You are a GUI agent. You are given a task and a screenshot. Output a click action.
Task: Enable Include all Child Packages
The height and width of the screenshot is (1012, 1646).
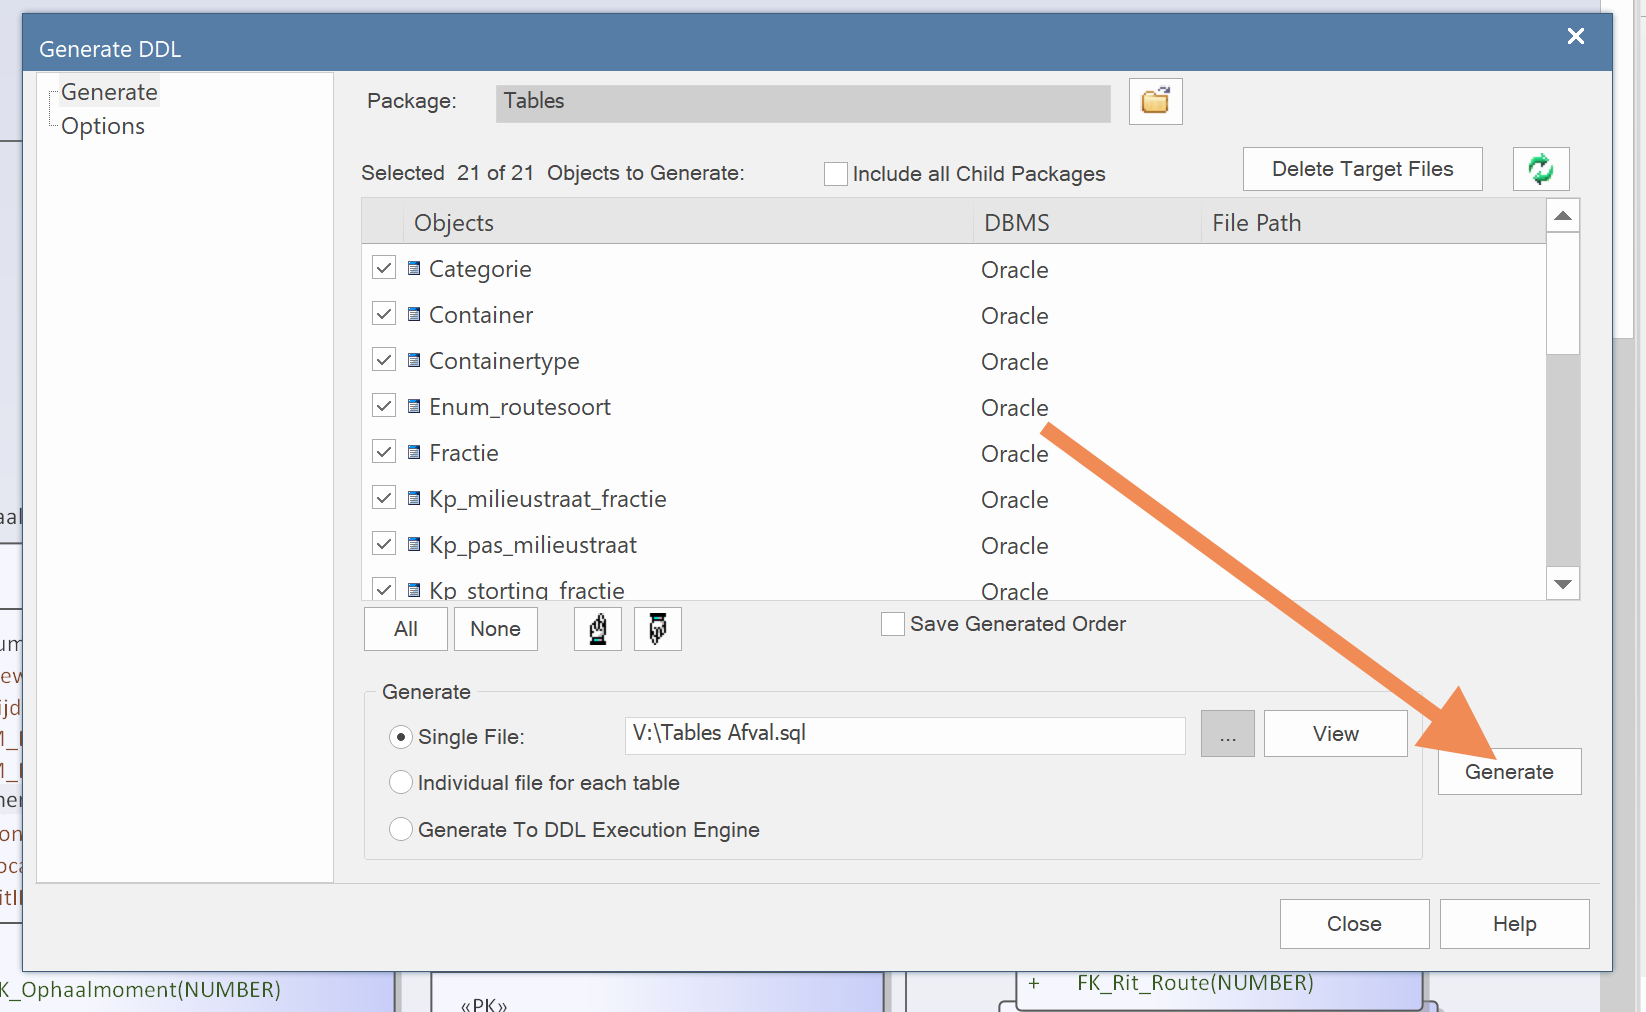(836, 174)
